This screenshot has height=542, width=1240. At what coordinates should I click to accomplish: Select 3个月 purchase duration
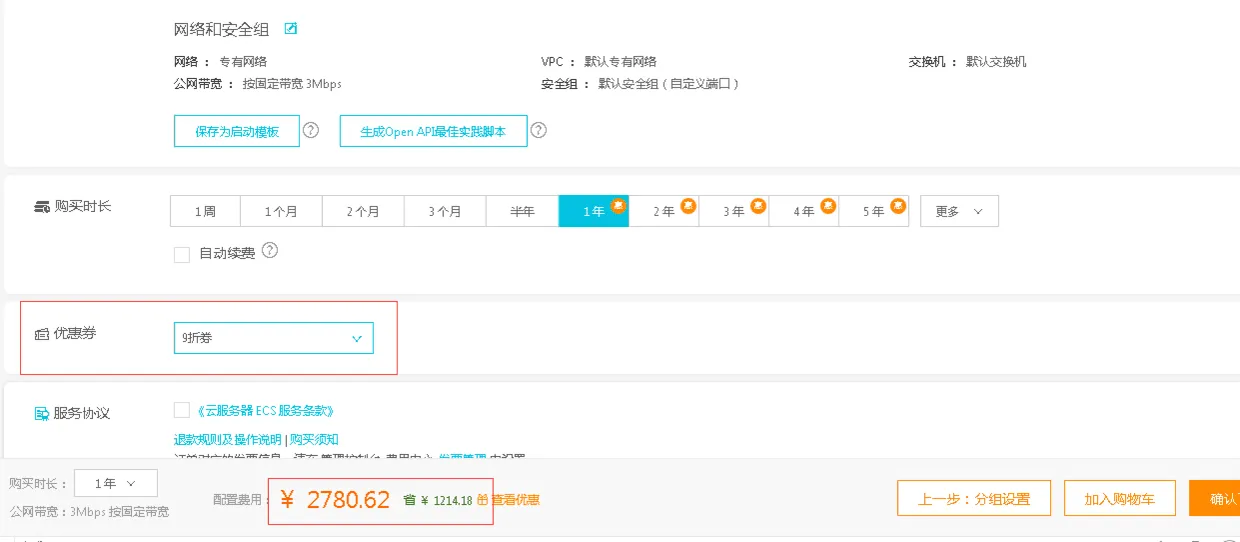click(445, 211)
